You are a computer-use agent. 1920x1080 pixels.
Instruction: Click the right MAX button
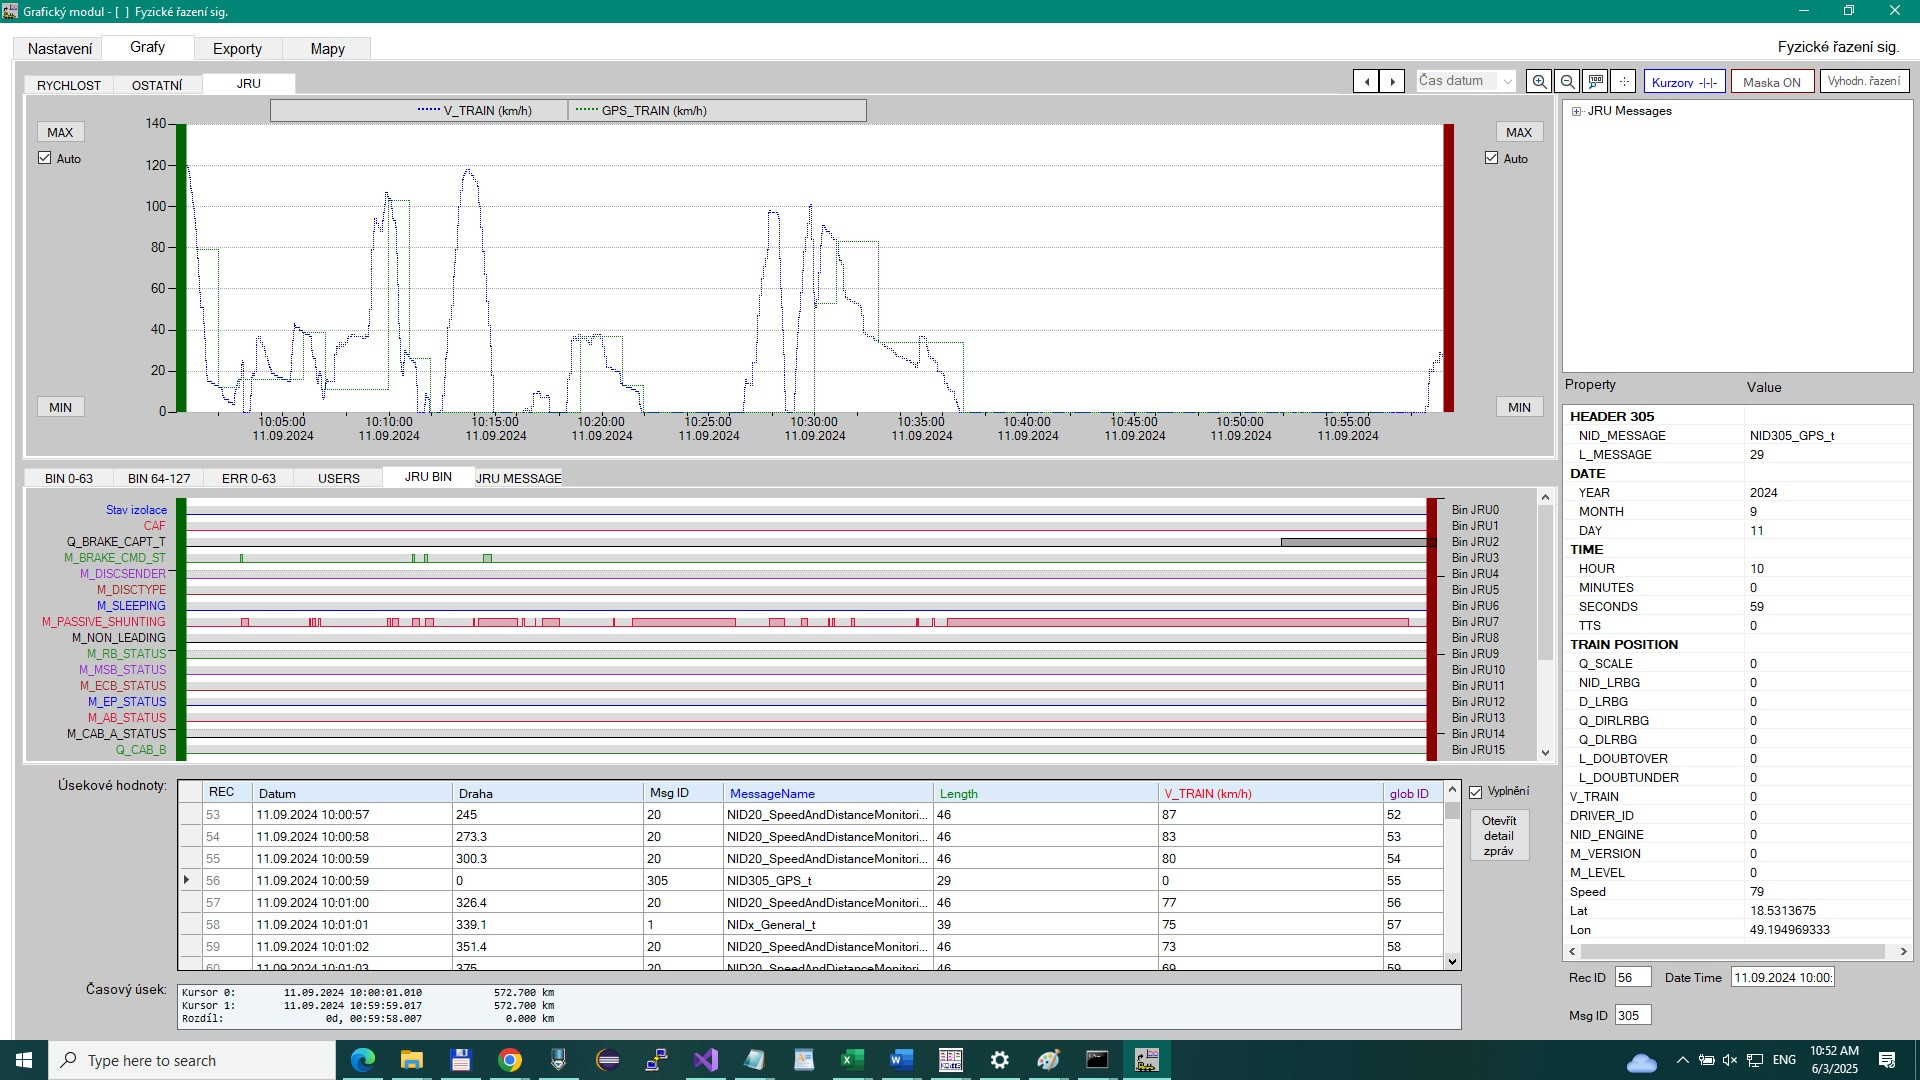click(x=1519, y=132)
